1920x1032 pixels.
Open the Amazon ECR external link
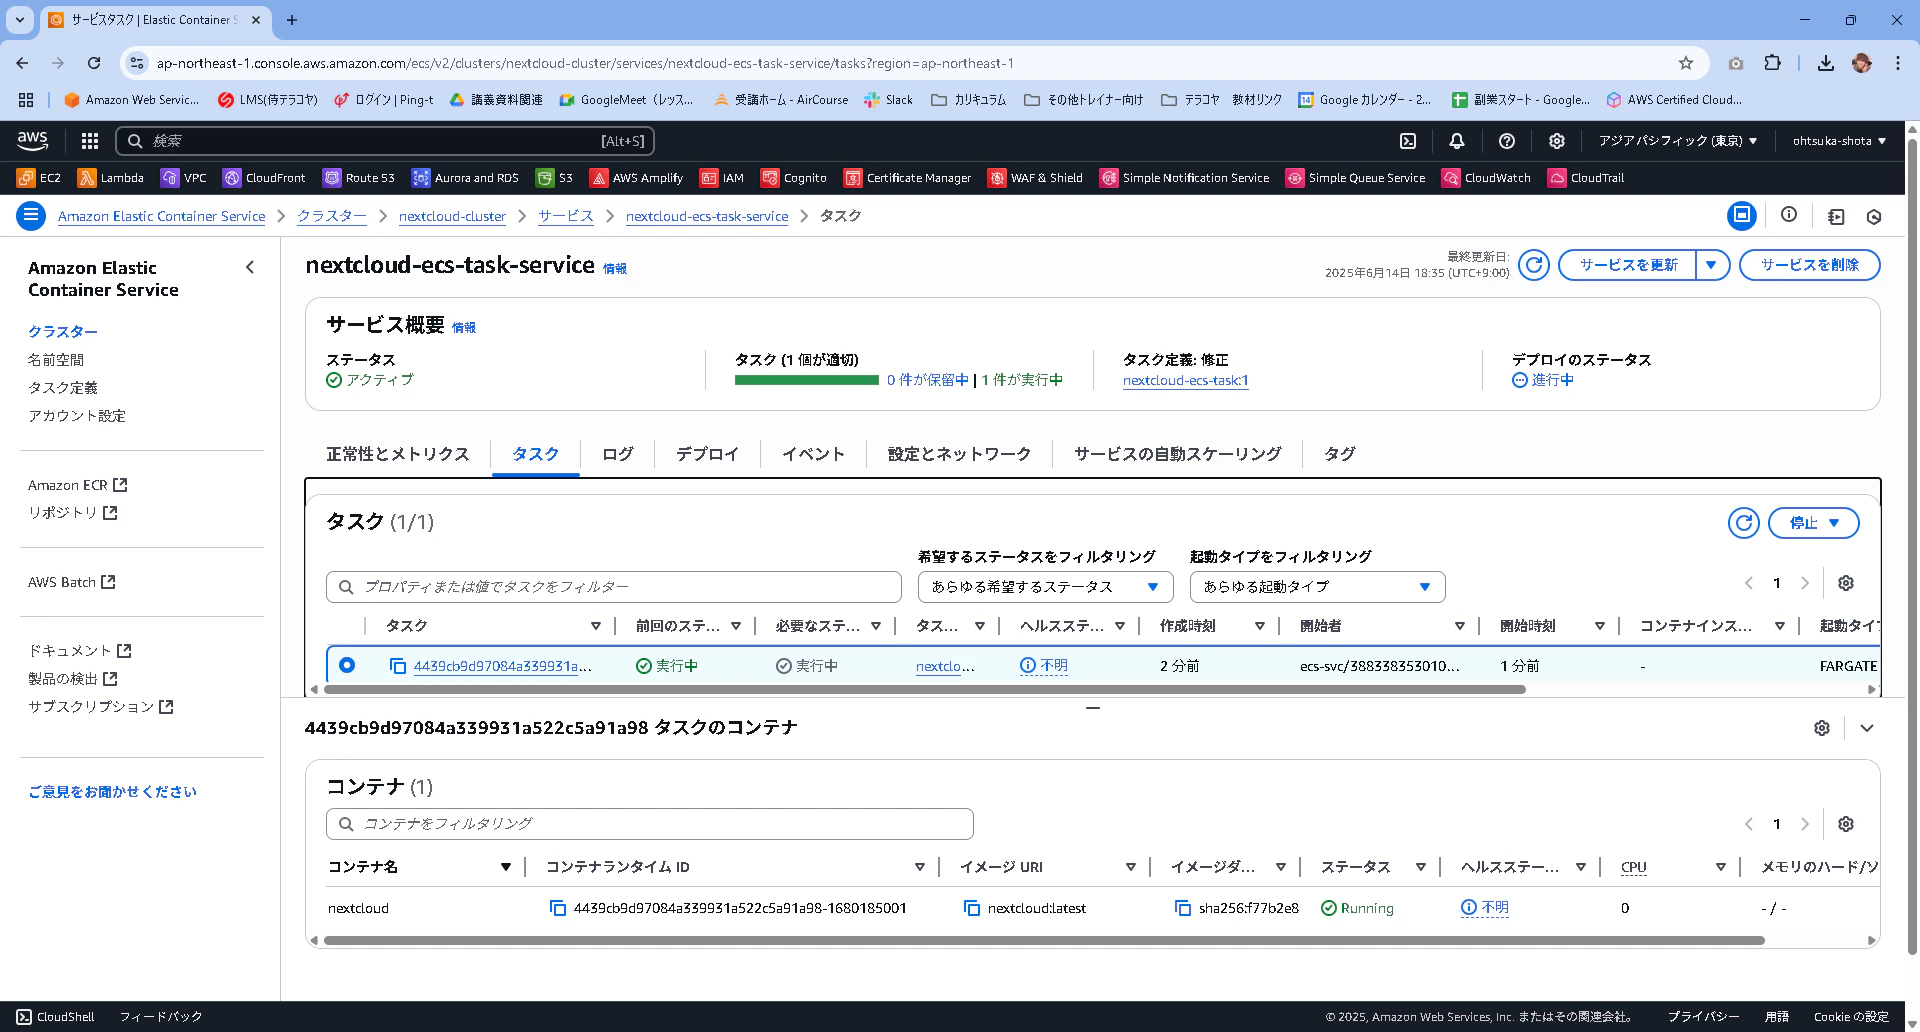78,485
